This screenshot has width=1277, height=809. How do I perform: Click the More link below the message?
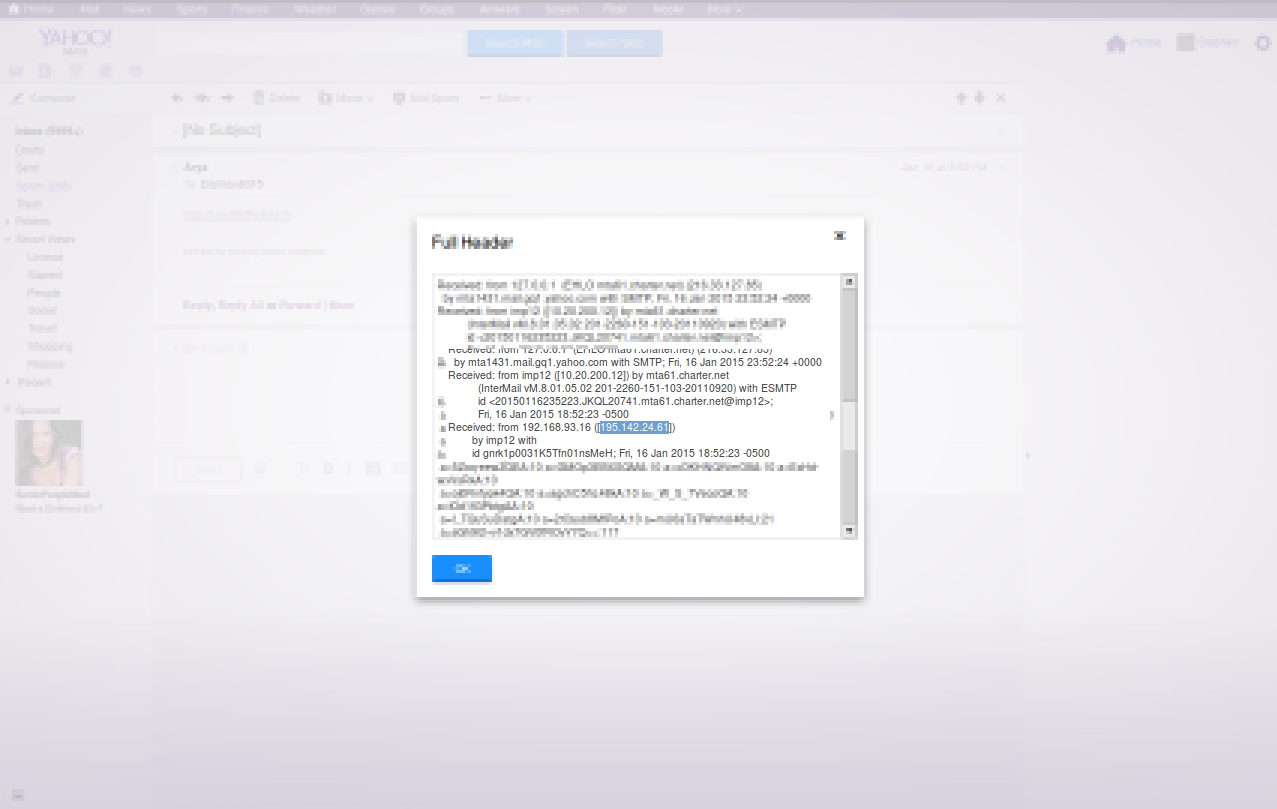coord(341,305)
